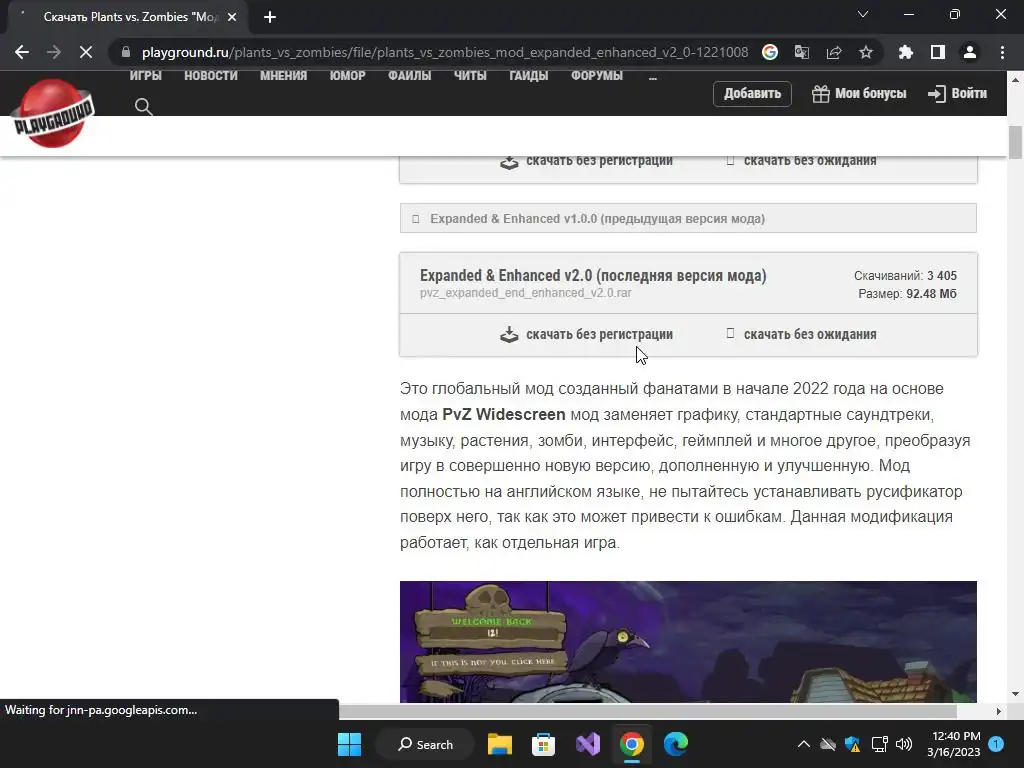1024x768 pixels.
Task: Open the ФАЙЛЫ menu section
Action: [x=409, y=76]
